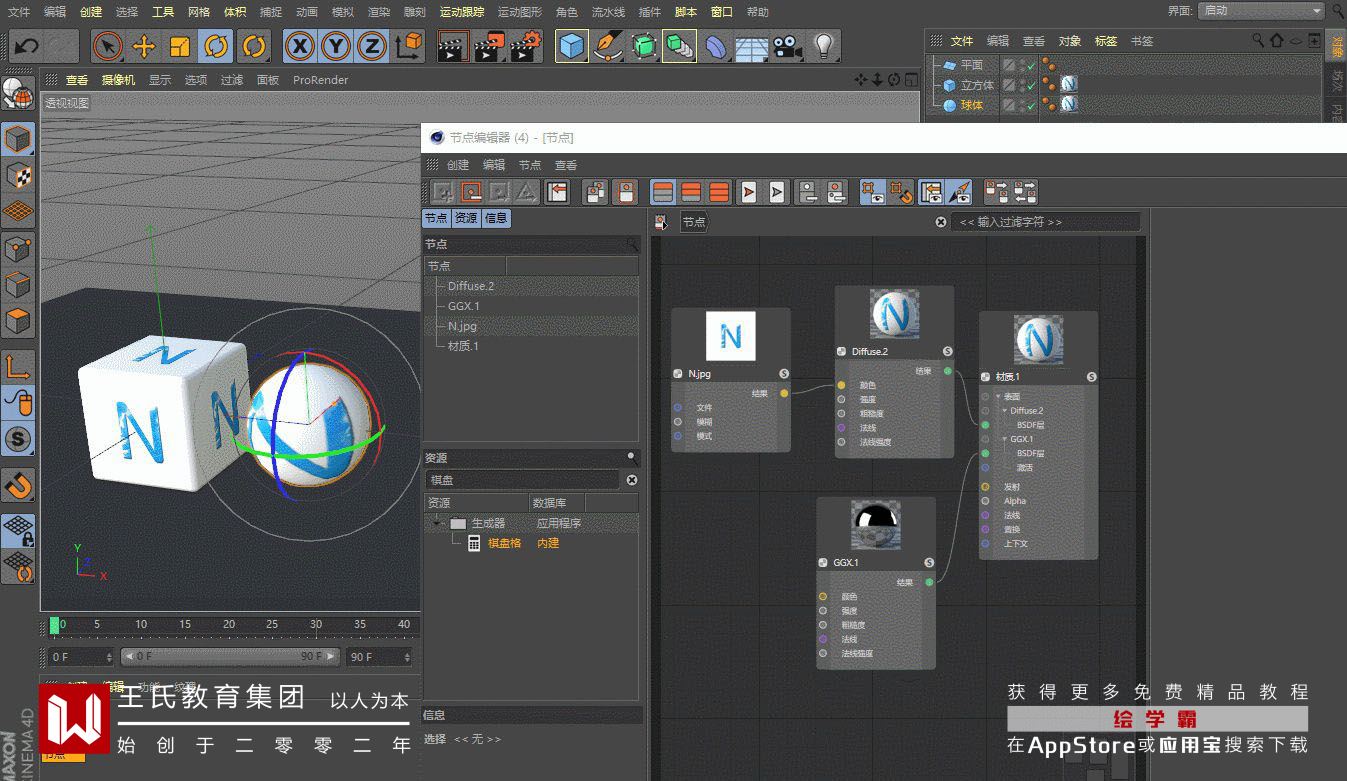Click the Texture mode checkered cube icon

tap(18, 175)
